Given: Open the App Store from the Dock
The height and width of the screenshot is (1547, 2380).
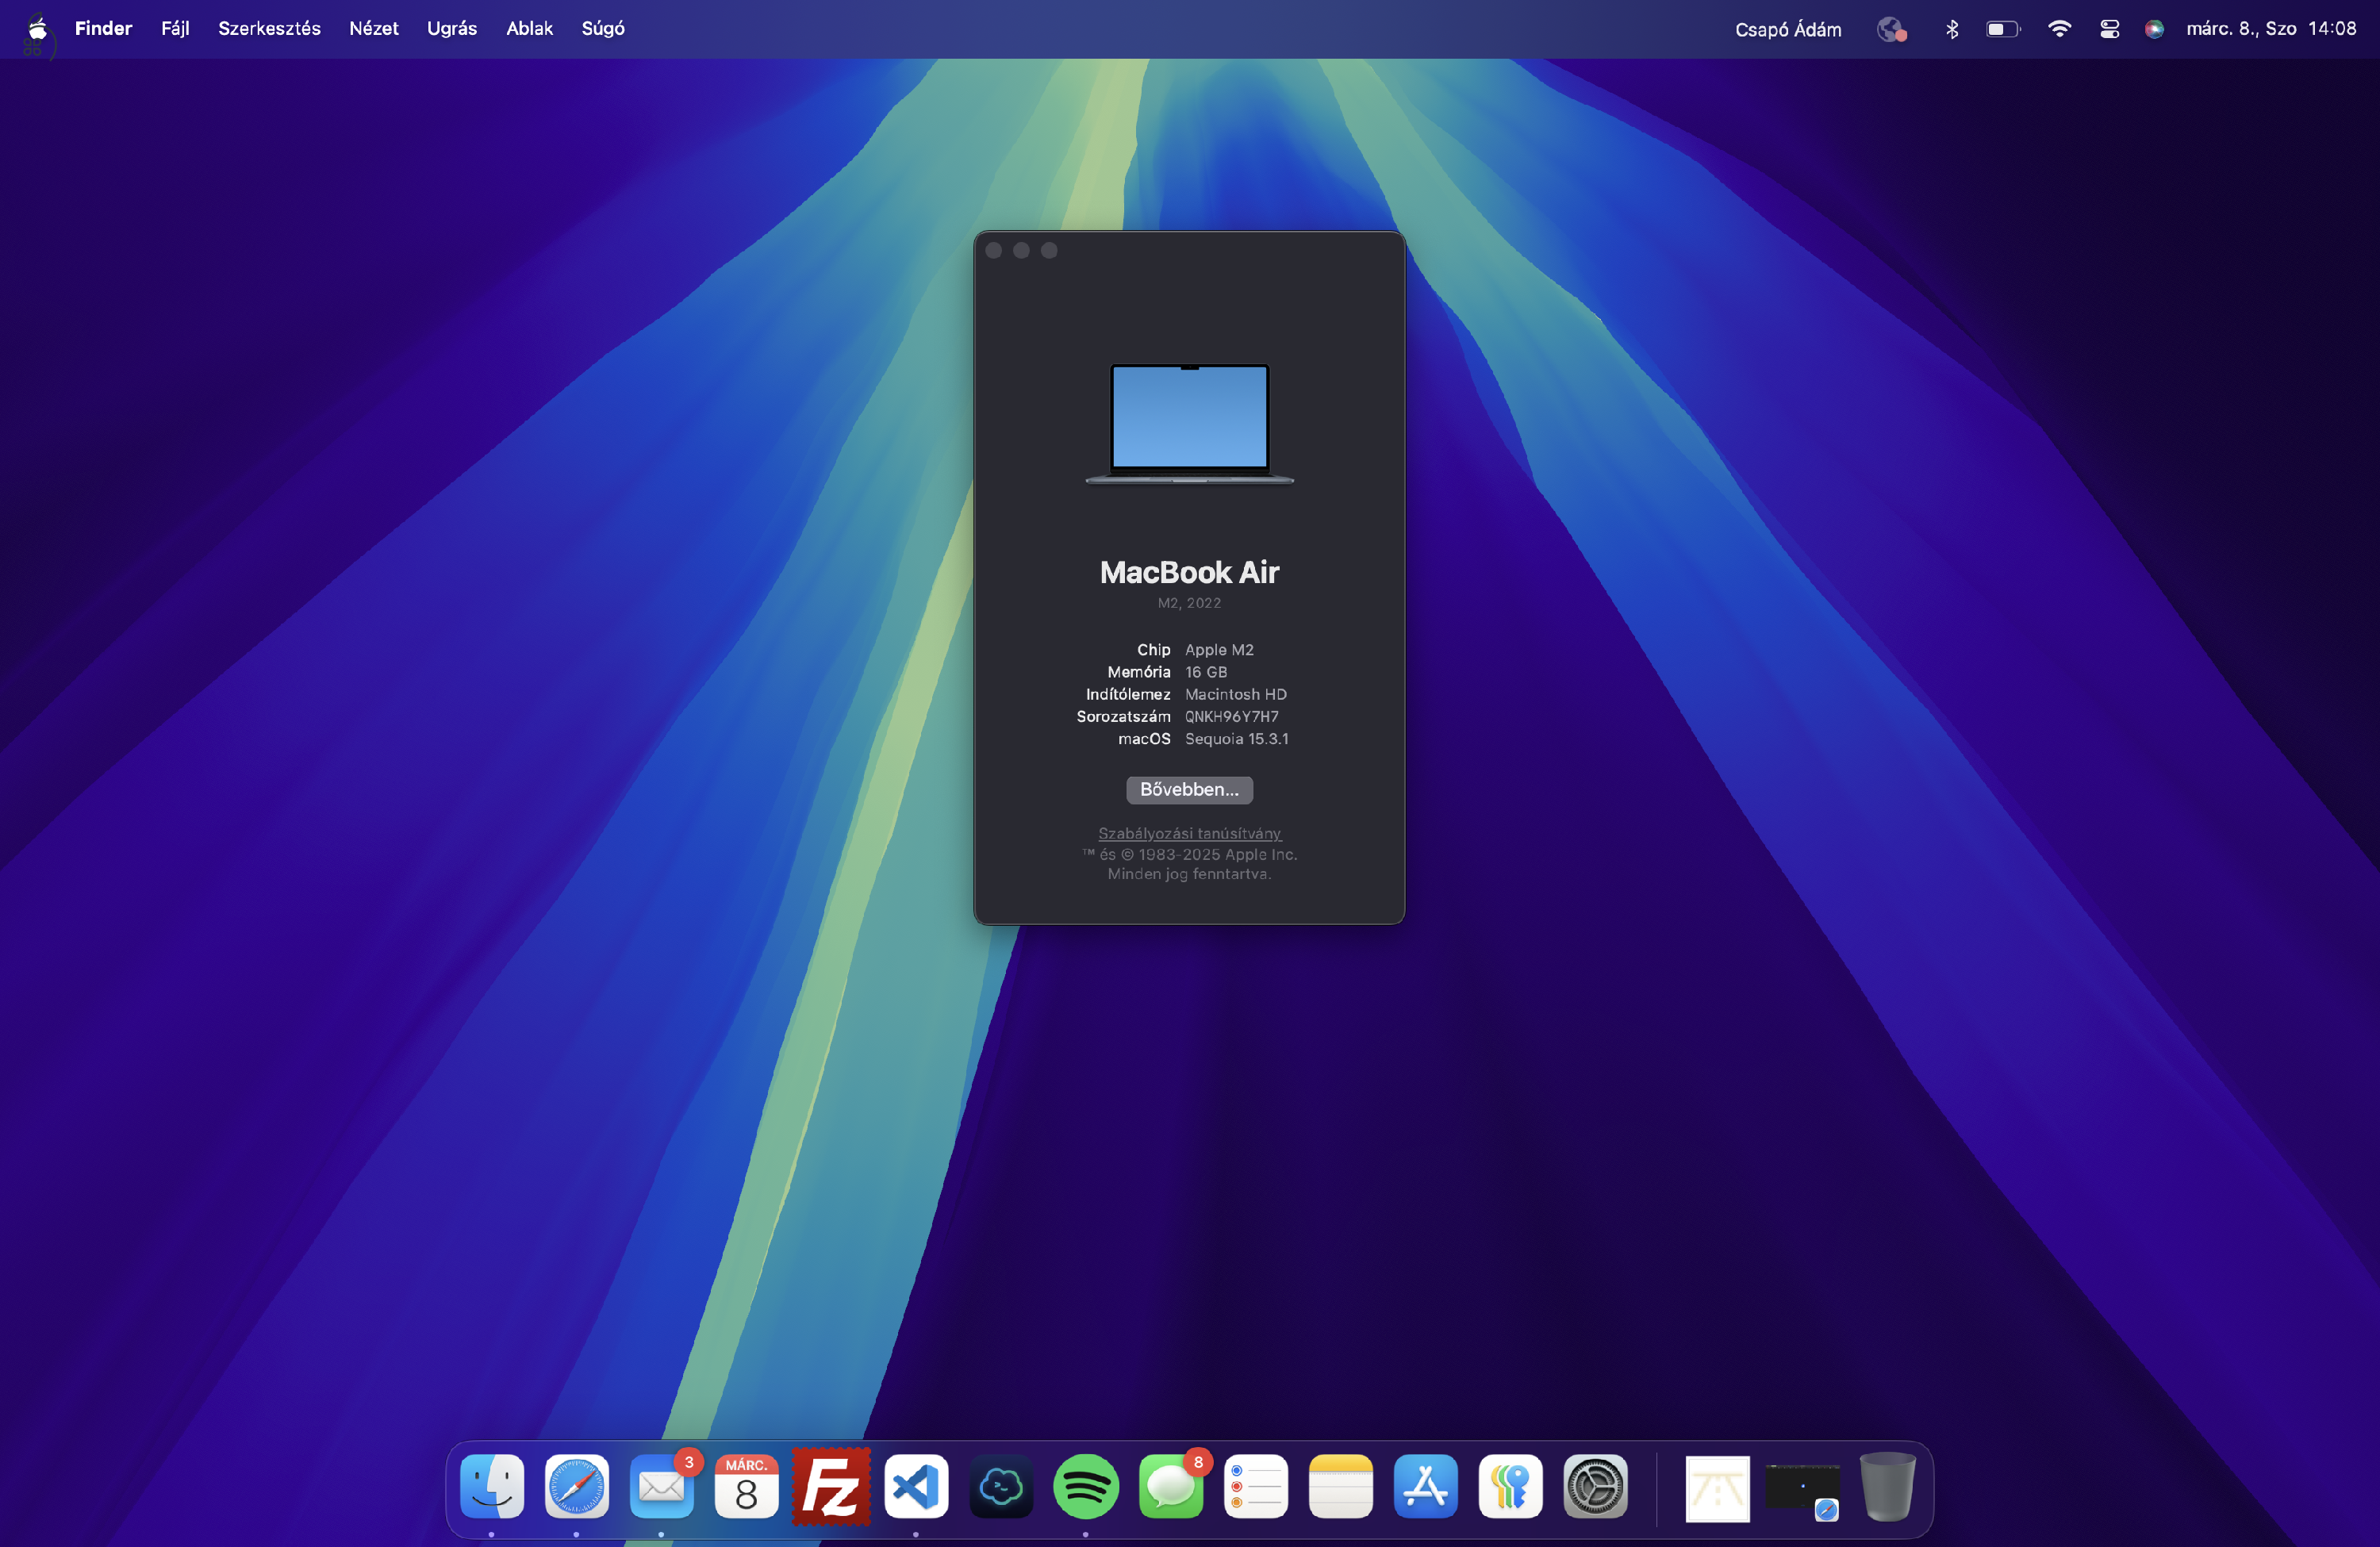Looking at the screenshot, I should pos(1426,1486).
